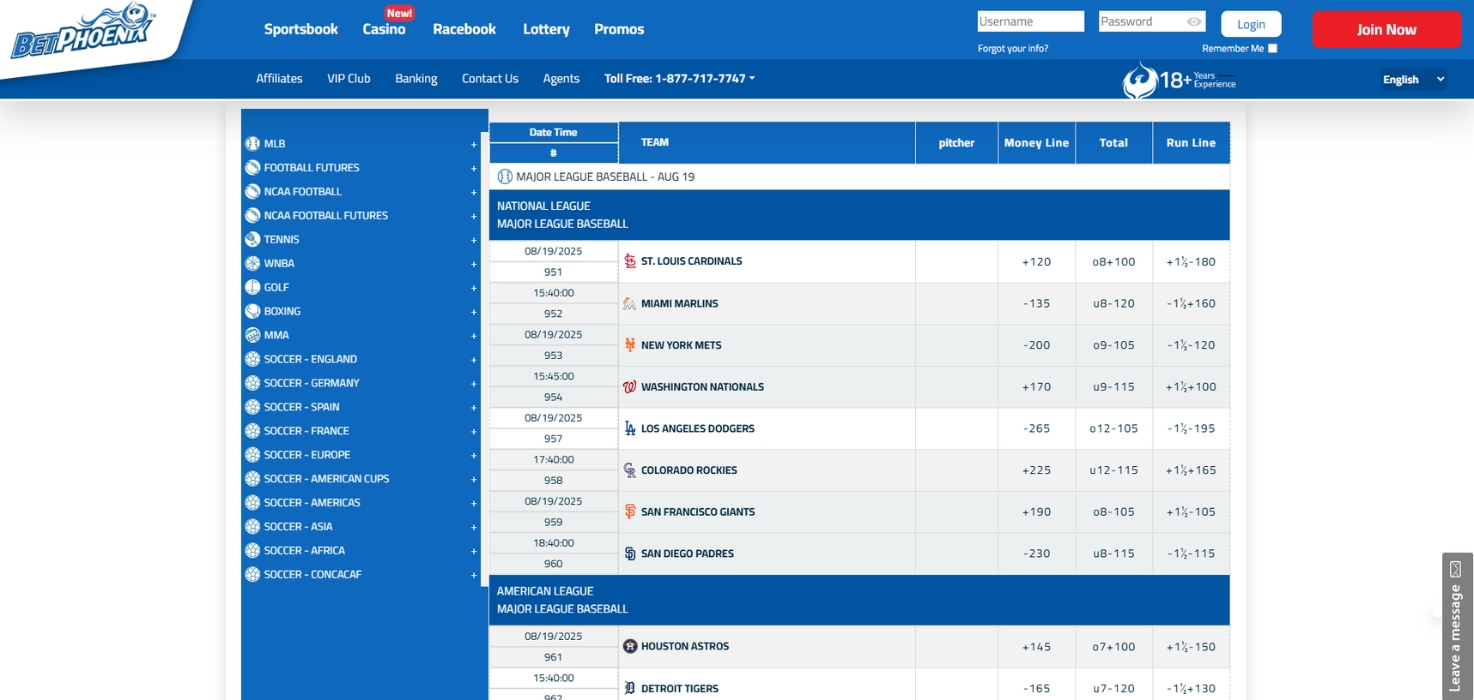Select Astros o7+100 total
This screenshot has width=1474, height=700.
(x=1114, y=647)
